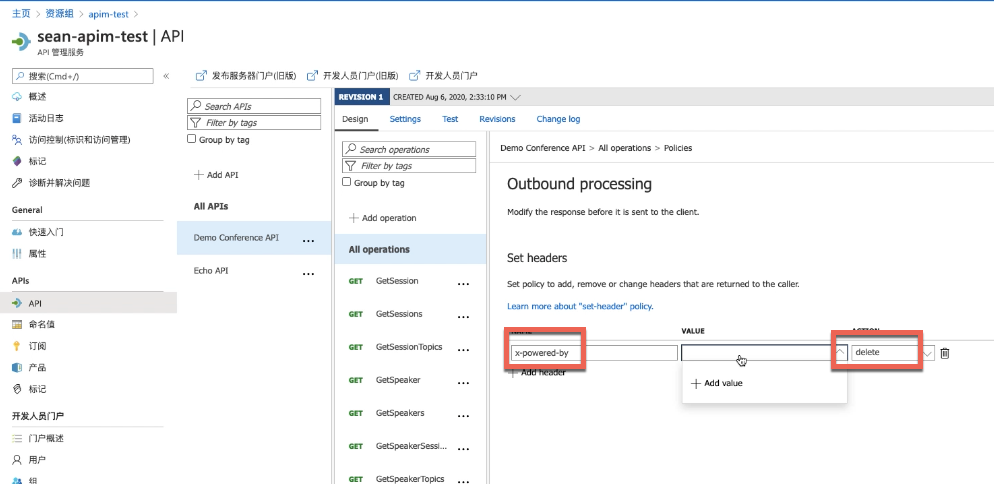994x484 pixels.
Task: Go to 主页 breadcrumb link
Action: click(21, 13)
